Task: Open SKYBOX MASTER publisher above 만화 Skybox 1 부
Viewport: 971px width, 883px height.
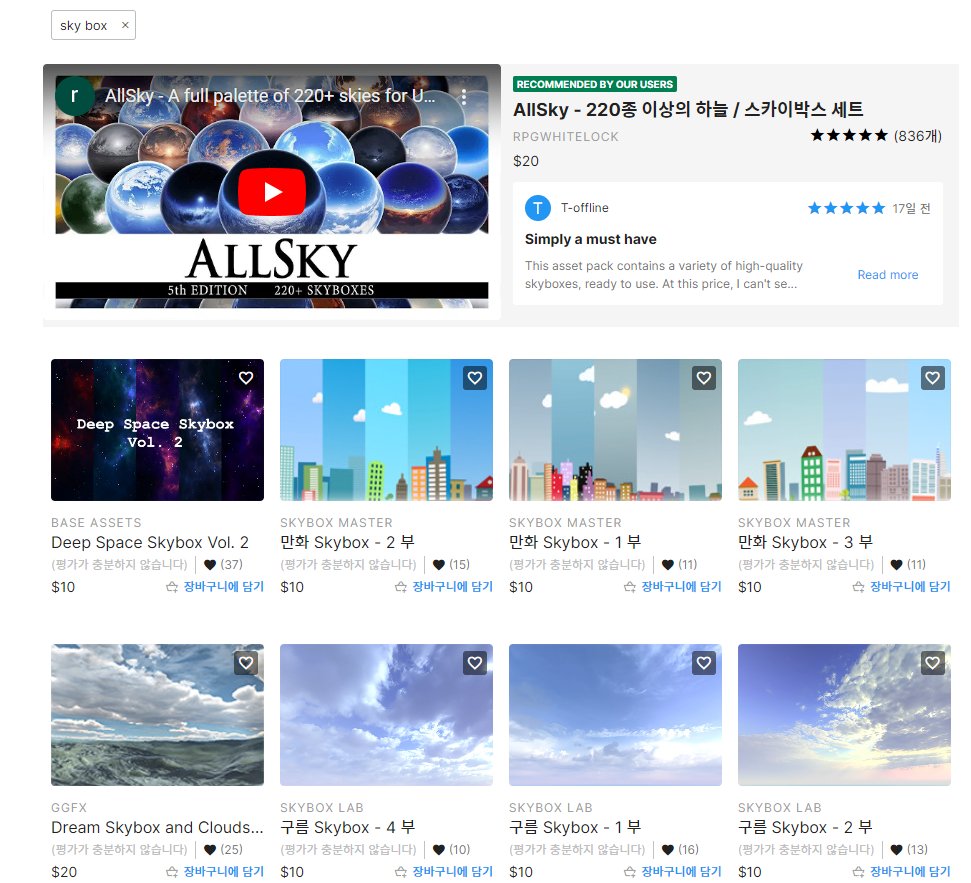Action: pos(565,523)
